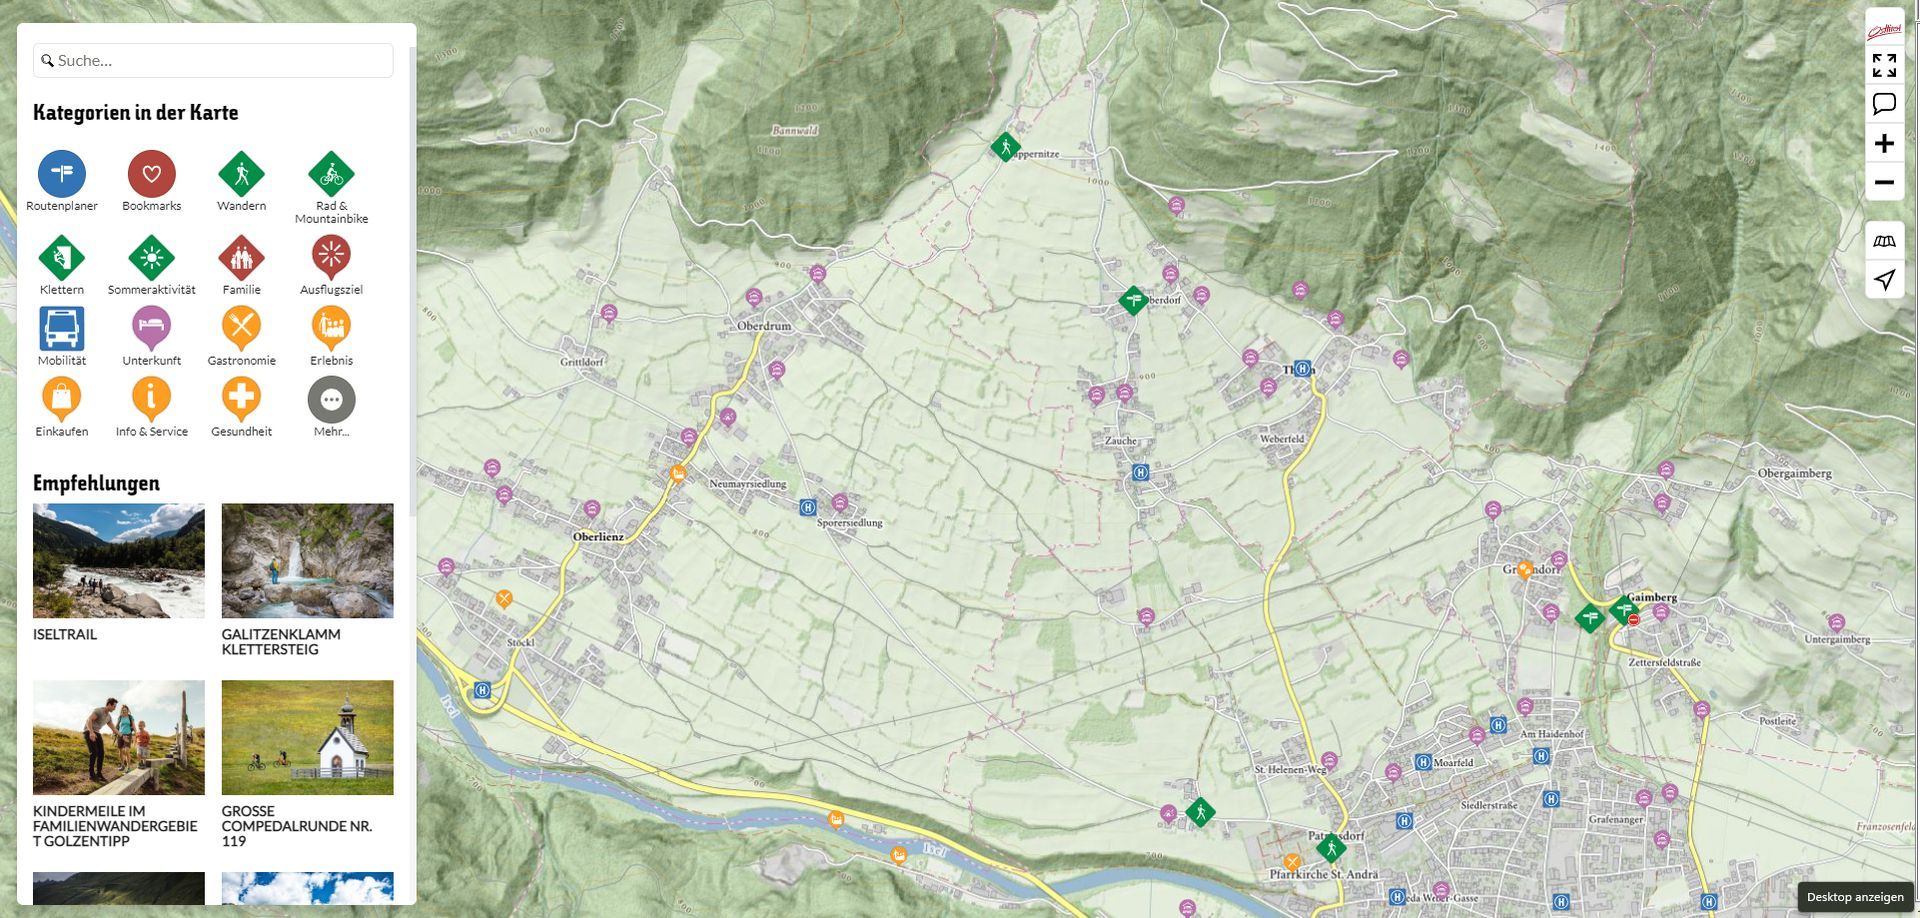Screen dimensions: 1920x918
Task: Click the ISELTRAIL title link
Action: 65,634
